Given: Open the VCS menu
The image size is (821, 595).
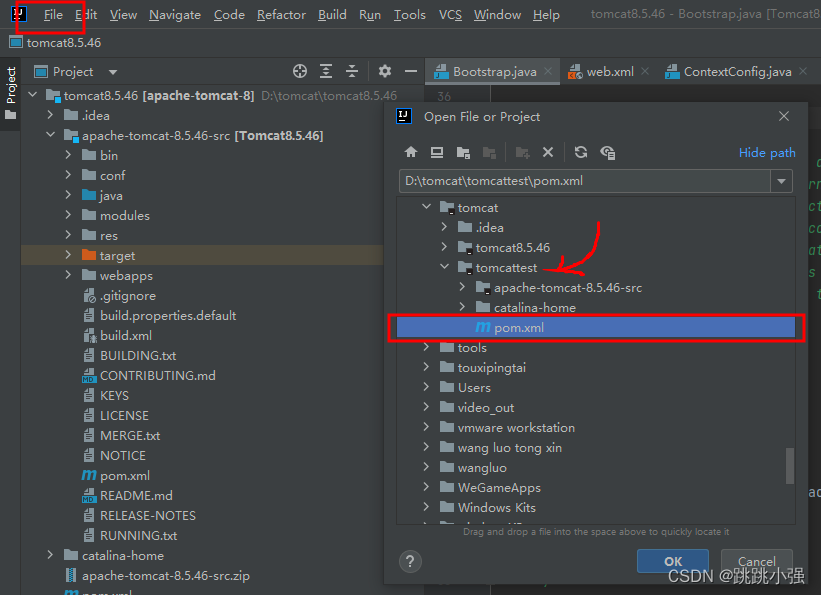Looking at the screenshot, I should (x=450, y=15).
